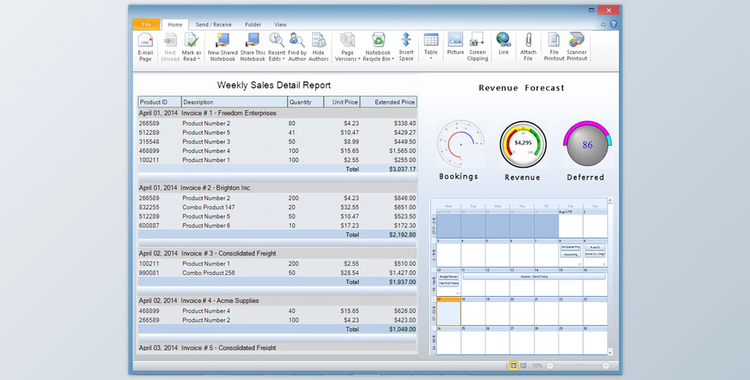Open the Send / Receive tab
The image size is (750, 380).
pos(213,24)
